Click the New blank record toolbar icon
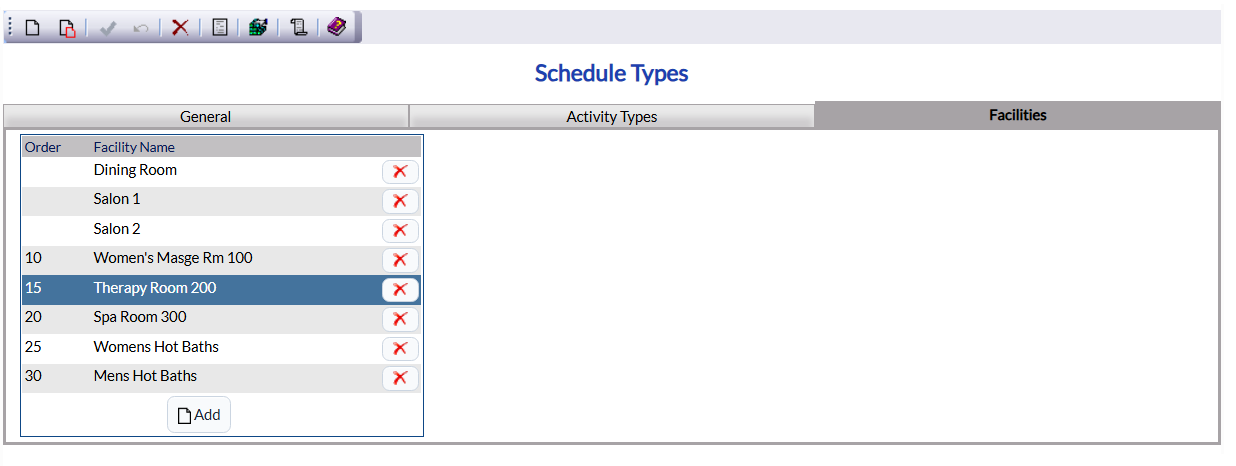The width and height of the screenshot is (1236, 466). 33,28
